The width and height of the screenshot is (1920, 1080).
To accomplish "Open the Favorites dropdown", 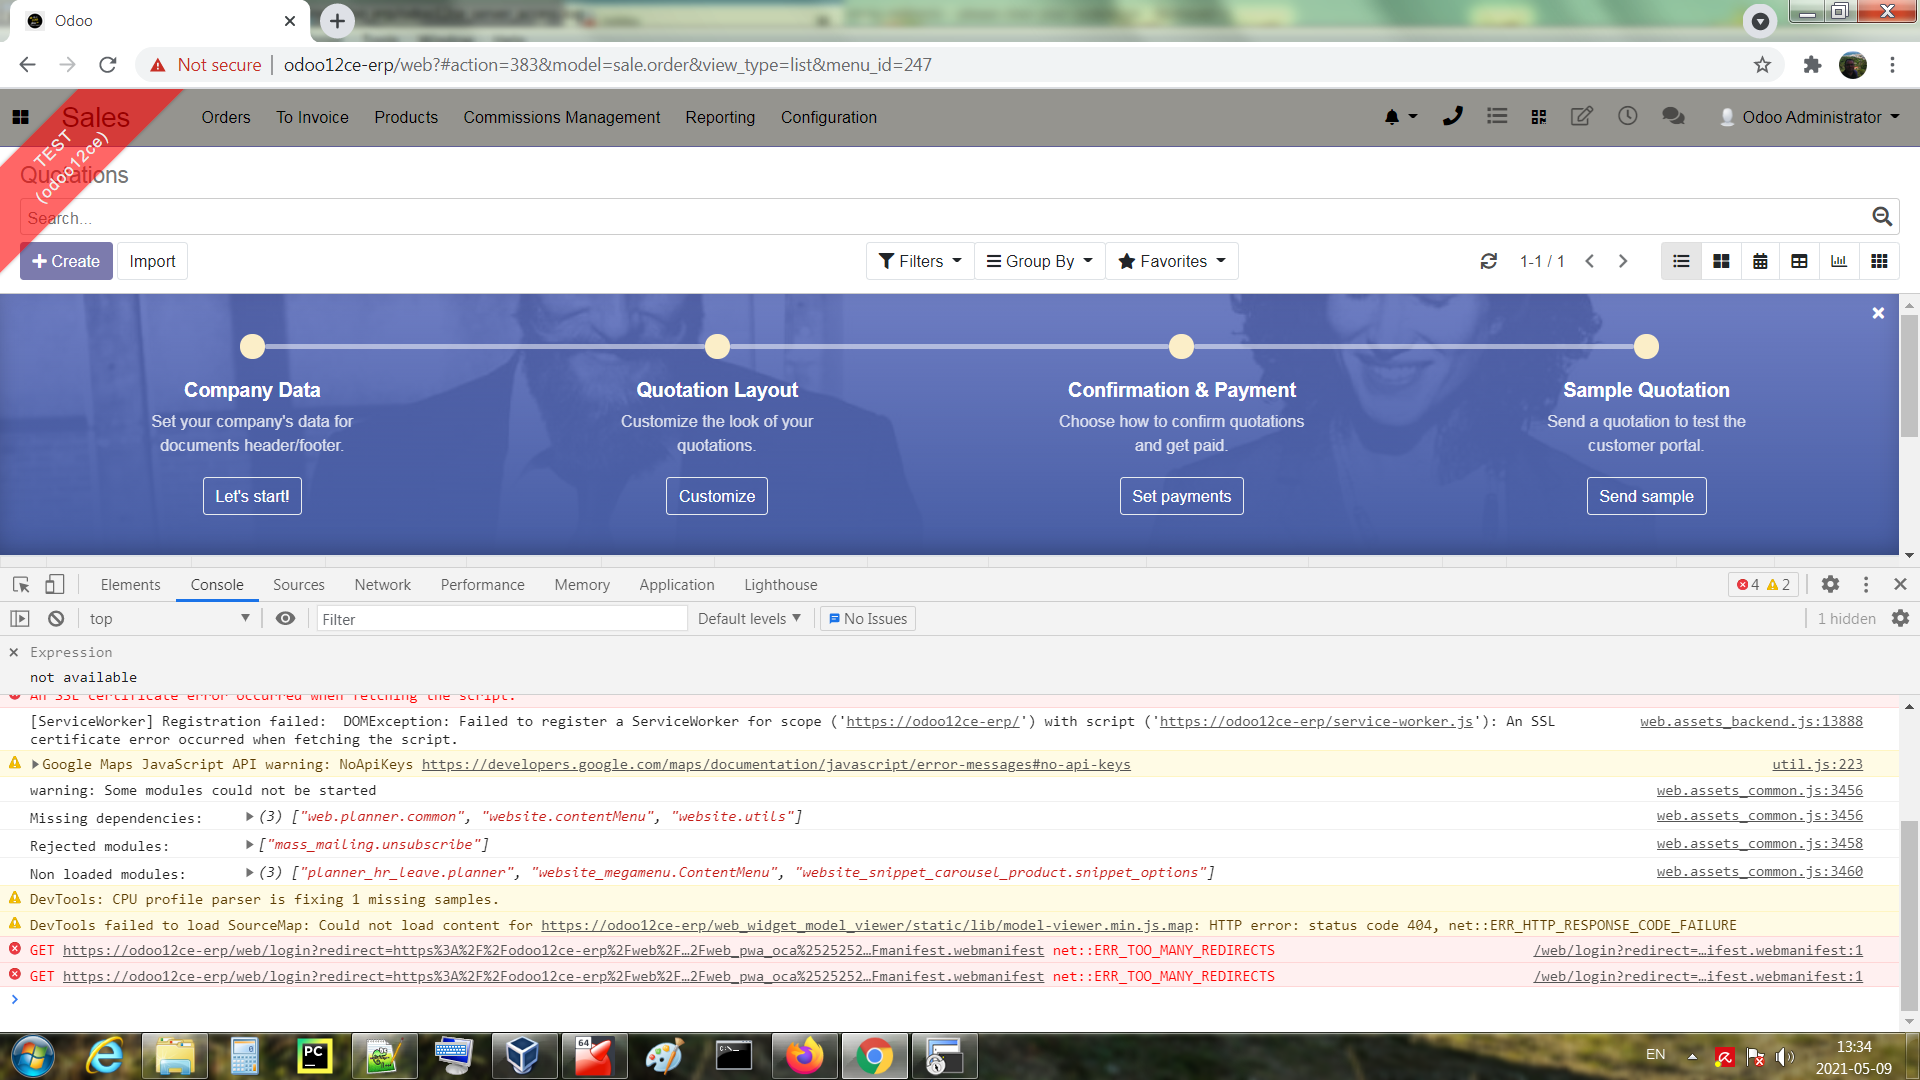I will pos(1171,261).
